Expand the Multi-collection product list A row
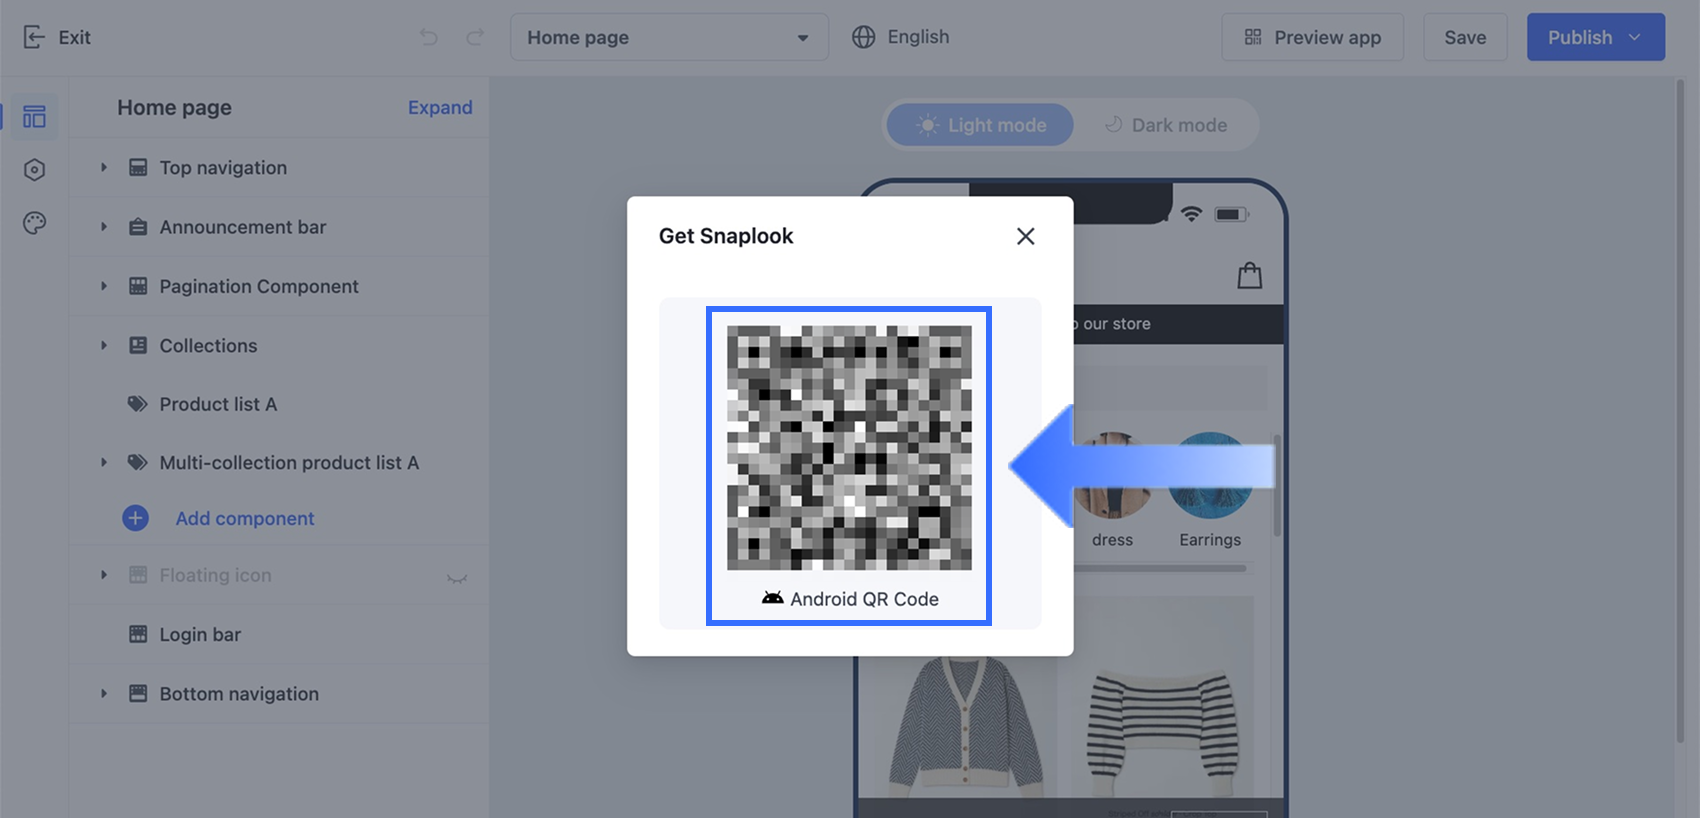 pos(103,463)
